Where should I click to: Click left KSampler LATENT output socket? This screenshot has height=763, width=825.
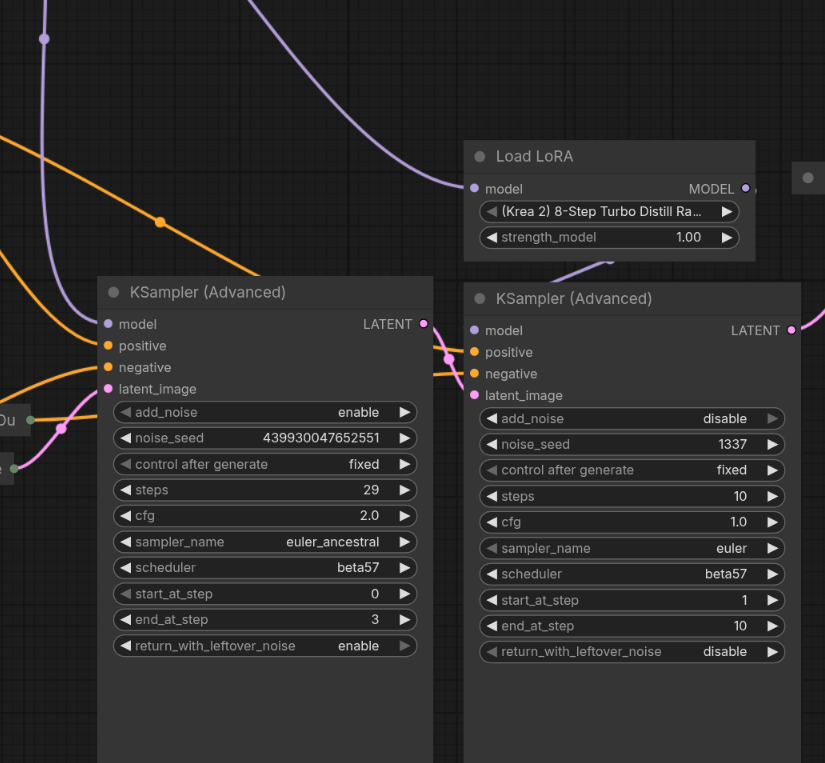[424, 324]
